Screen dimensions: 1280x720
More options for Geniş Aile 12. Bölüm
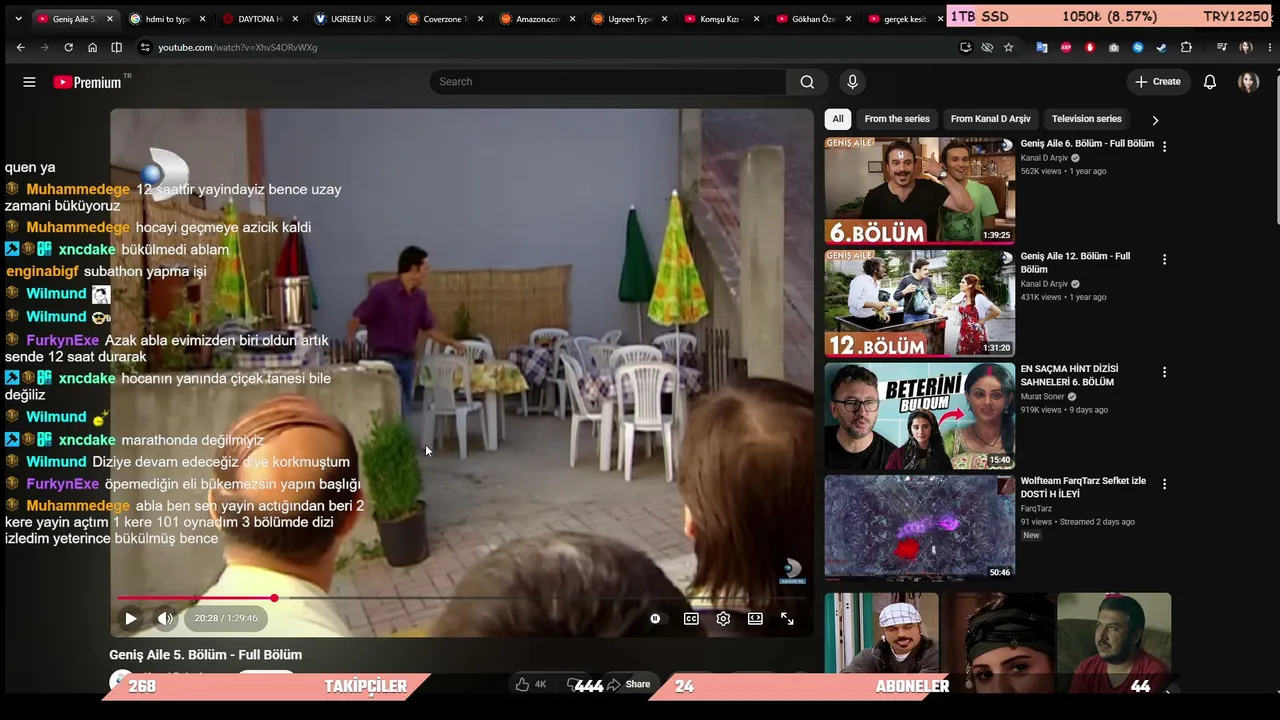(1164, 259)
